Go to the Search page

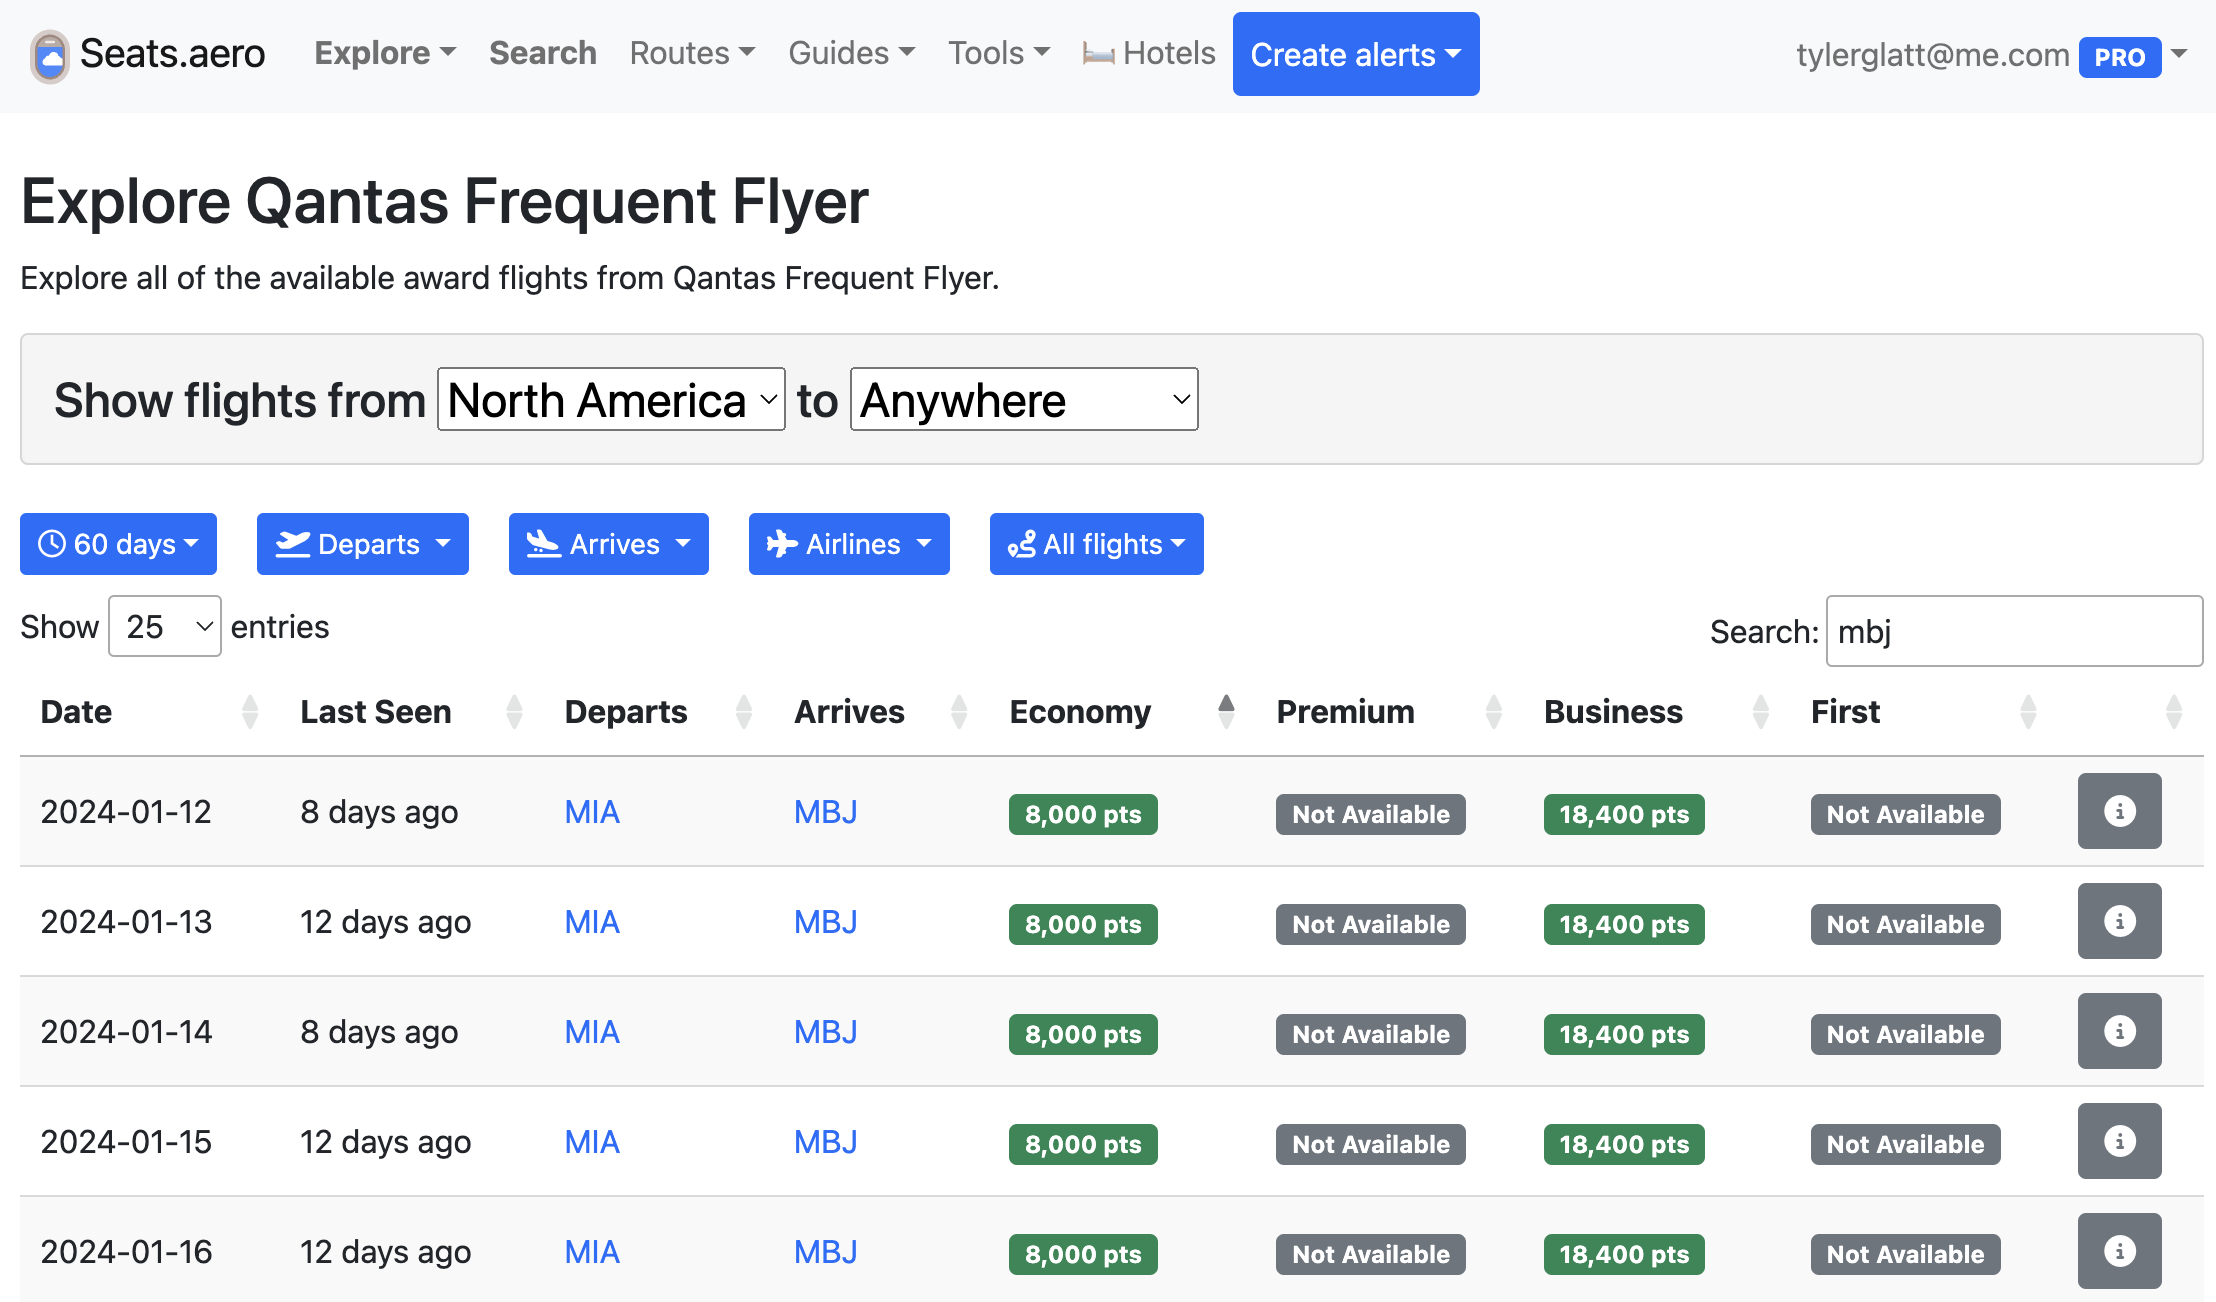pos(543,53)
